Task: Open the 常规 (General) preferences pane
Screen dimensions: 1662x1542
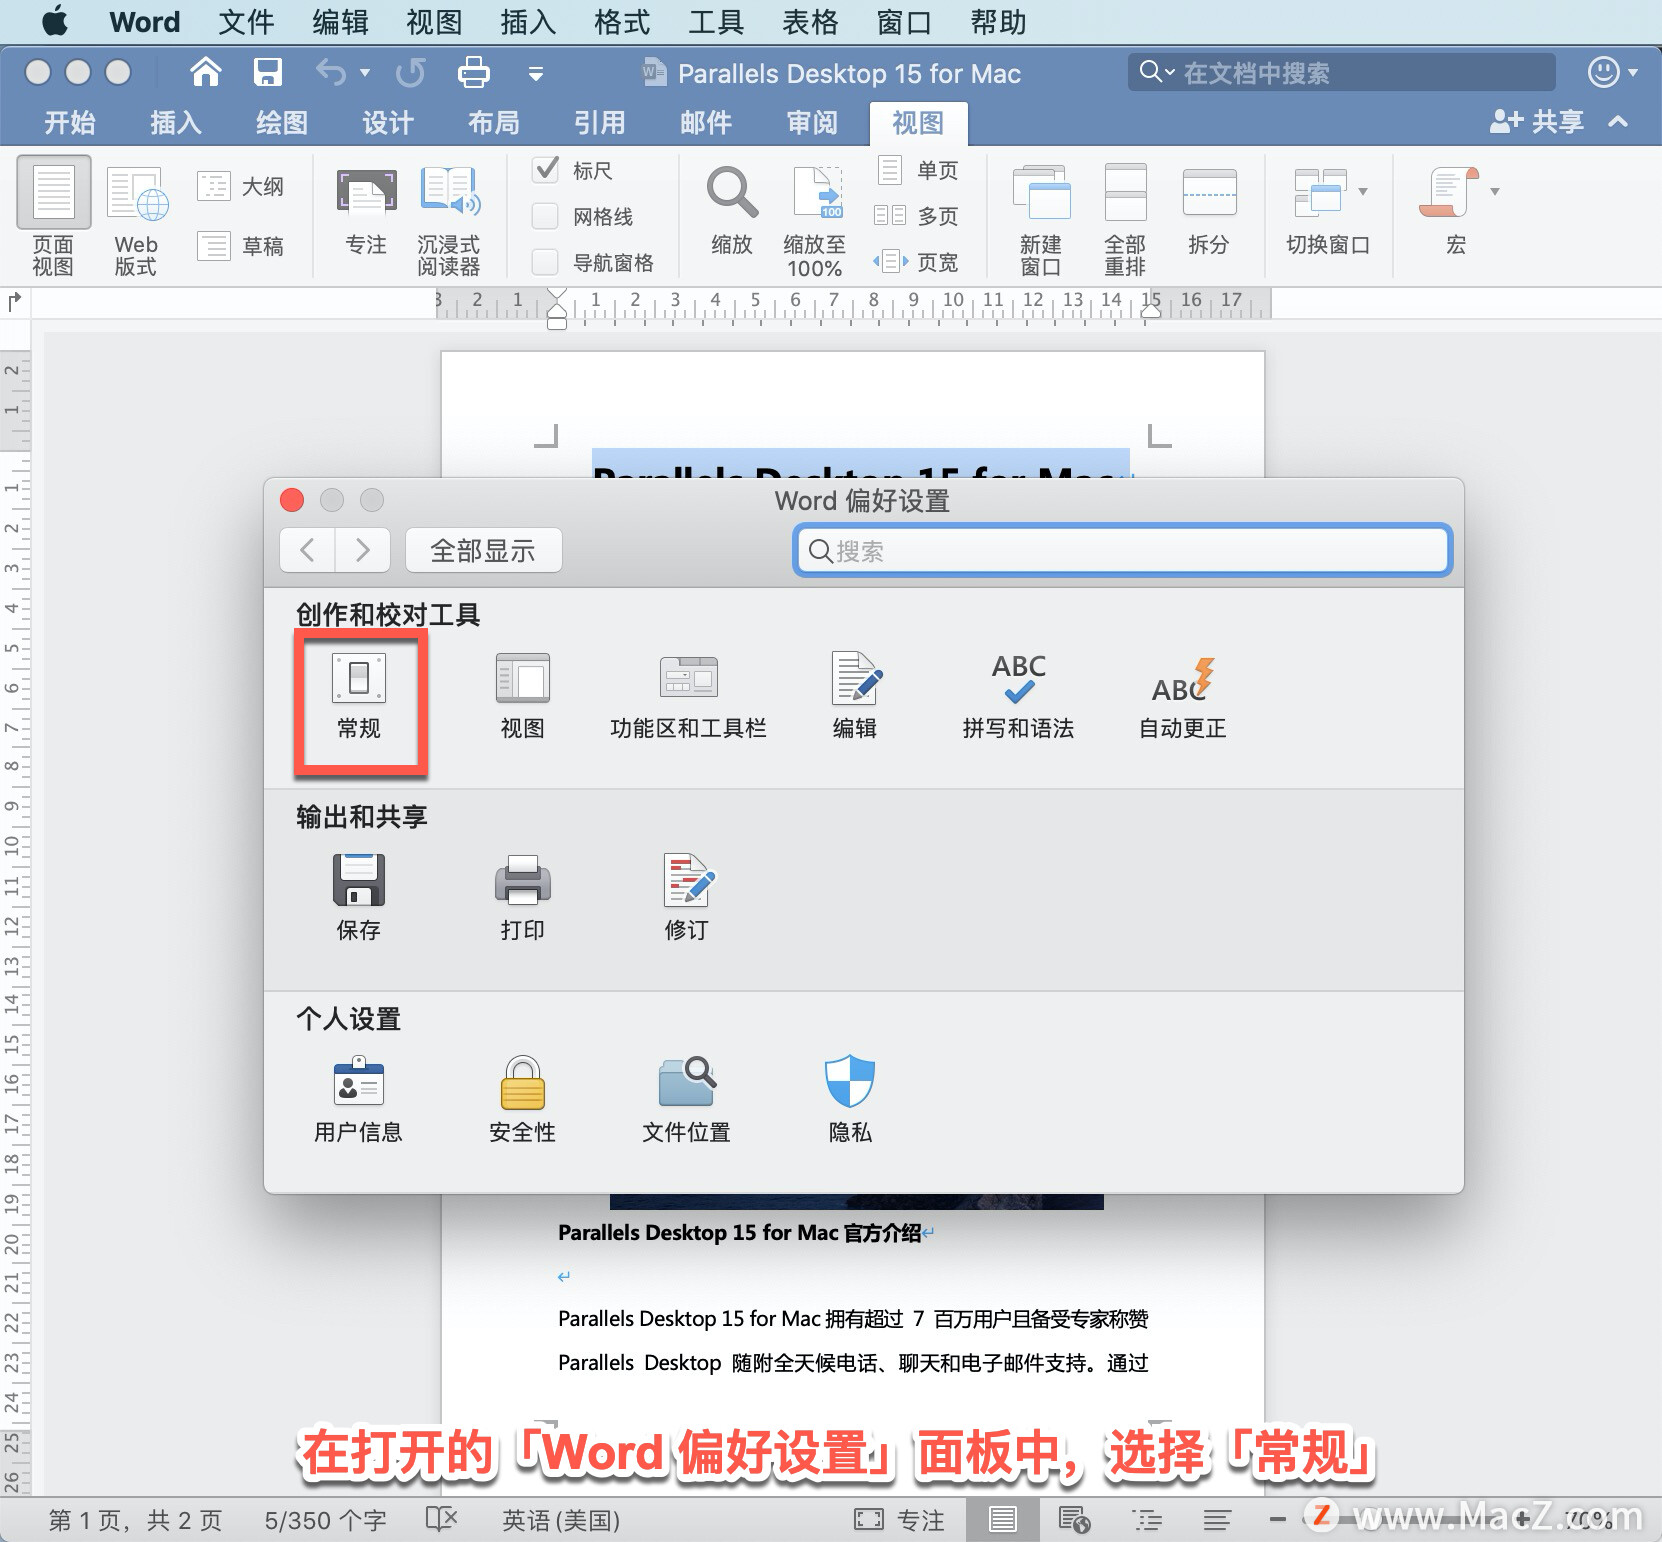Action: 359,697
